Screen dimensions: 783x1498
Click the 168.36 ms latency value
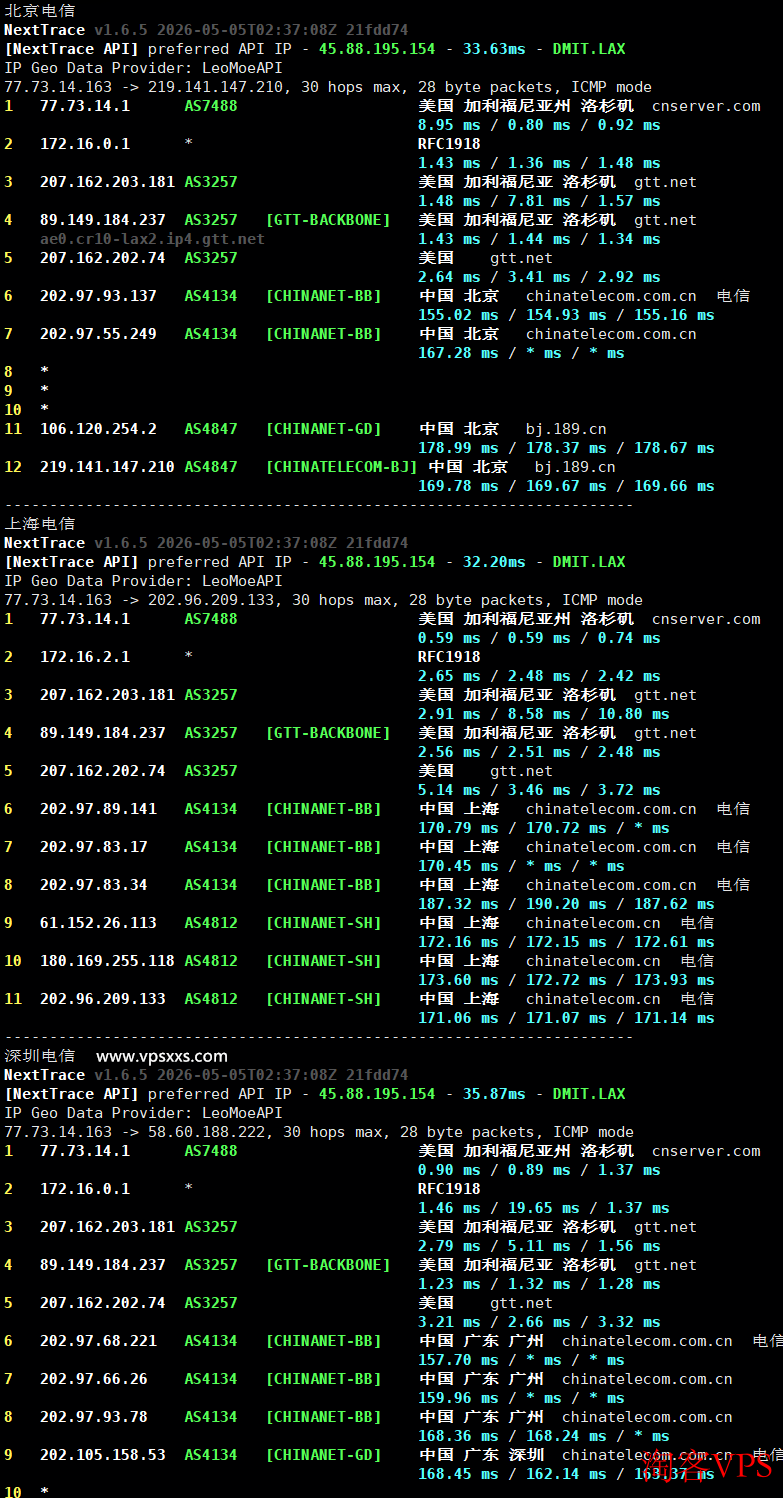pos(458,1435)
